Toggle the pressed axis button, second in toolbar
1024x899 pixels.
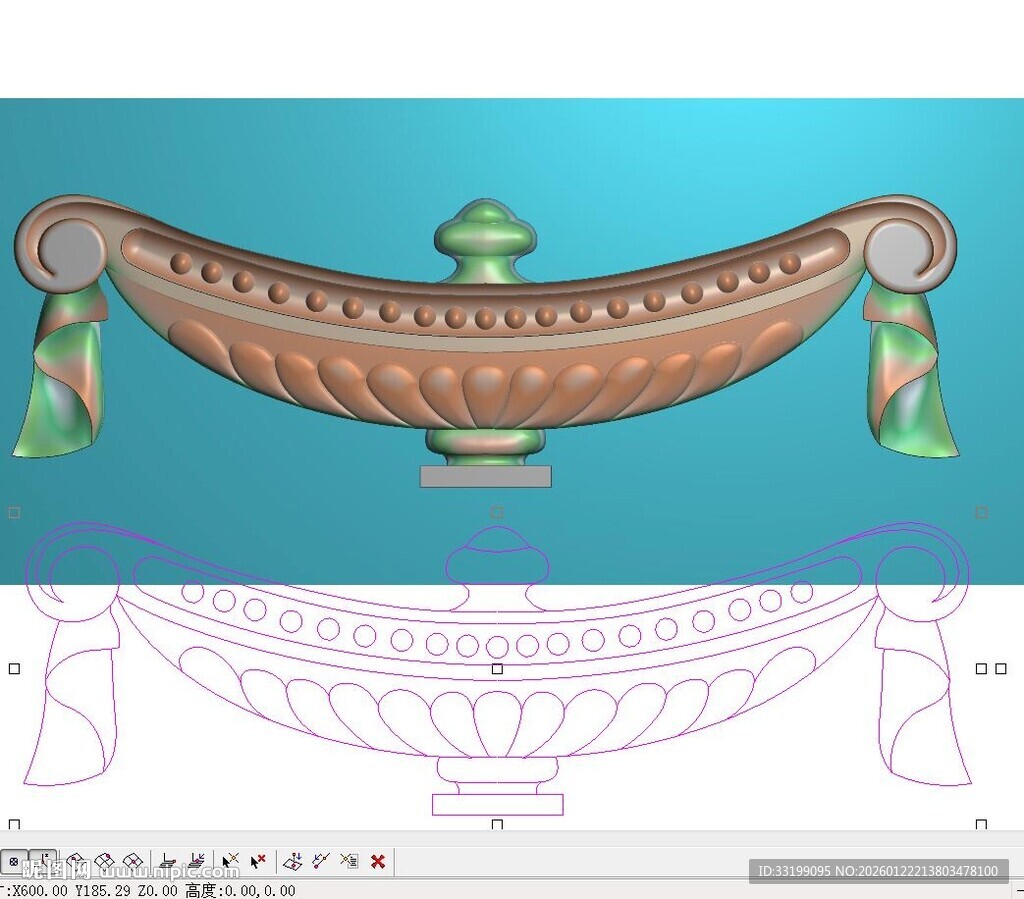pyautogui.click(x=43, y=861)
